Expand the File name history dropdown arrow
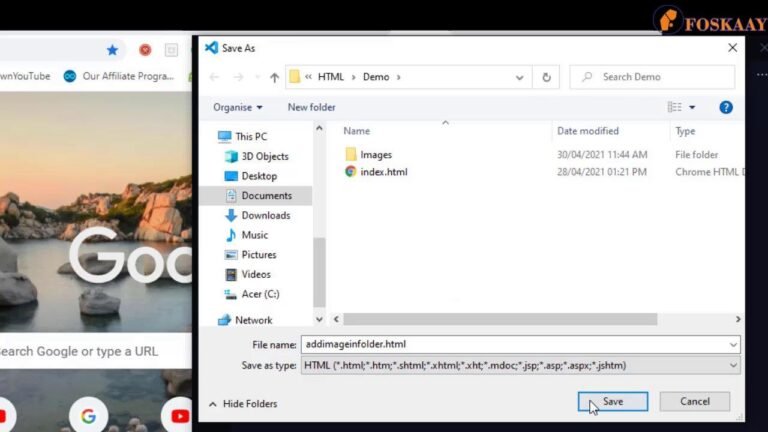This screenshot has width=768, height=432. (733, 345)
